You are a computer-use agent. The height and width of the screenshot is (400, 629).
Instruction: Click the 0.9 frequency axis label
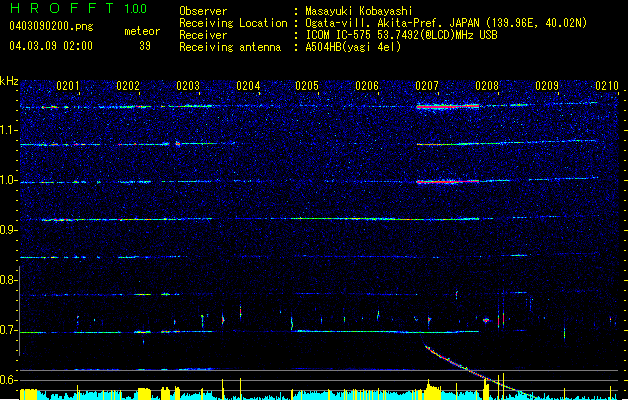pyautogui.click(x=9, y=230)
